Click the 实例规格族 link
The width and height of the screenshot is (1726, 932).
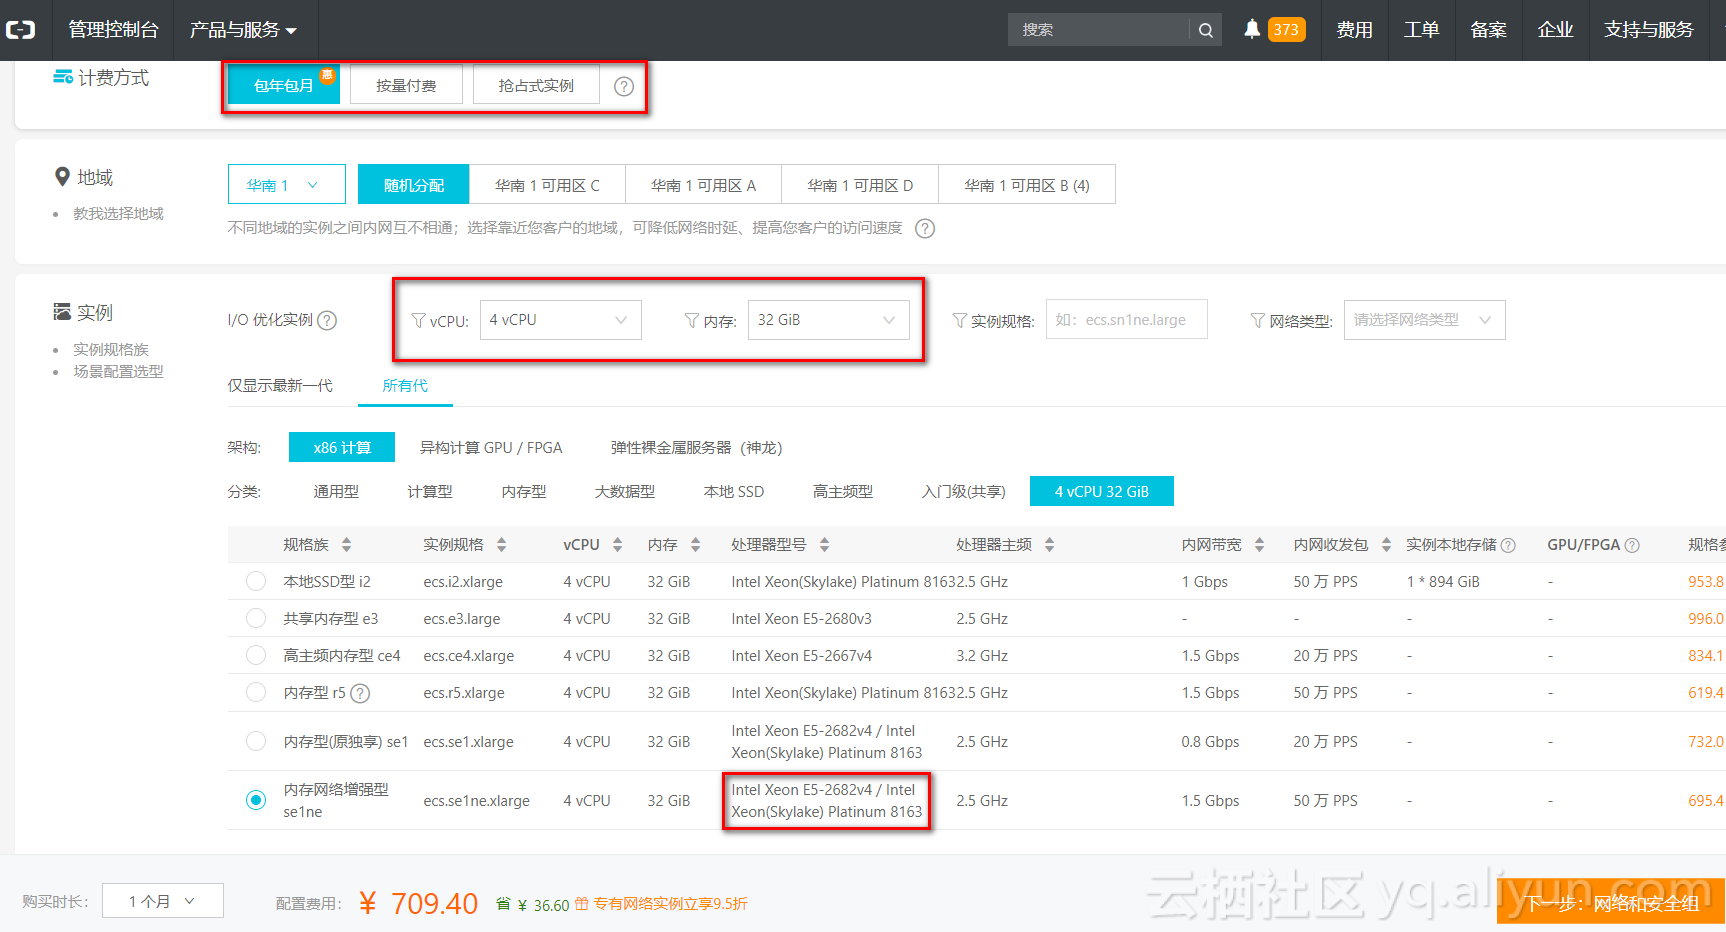(x=111, y=349)
